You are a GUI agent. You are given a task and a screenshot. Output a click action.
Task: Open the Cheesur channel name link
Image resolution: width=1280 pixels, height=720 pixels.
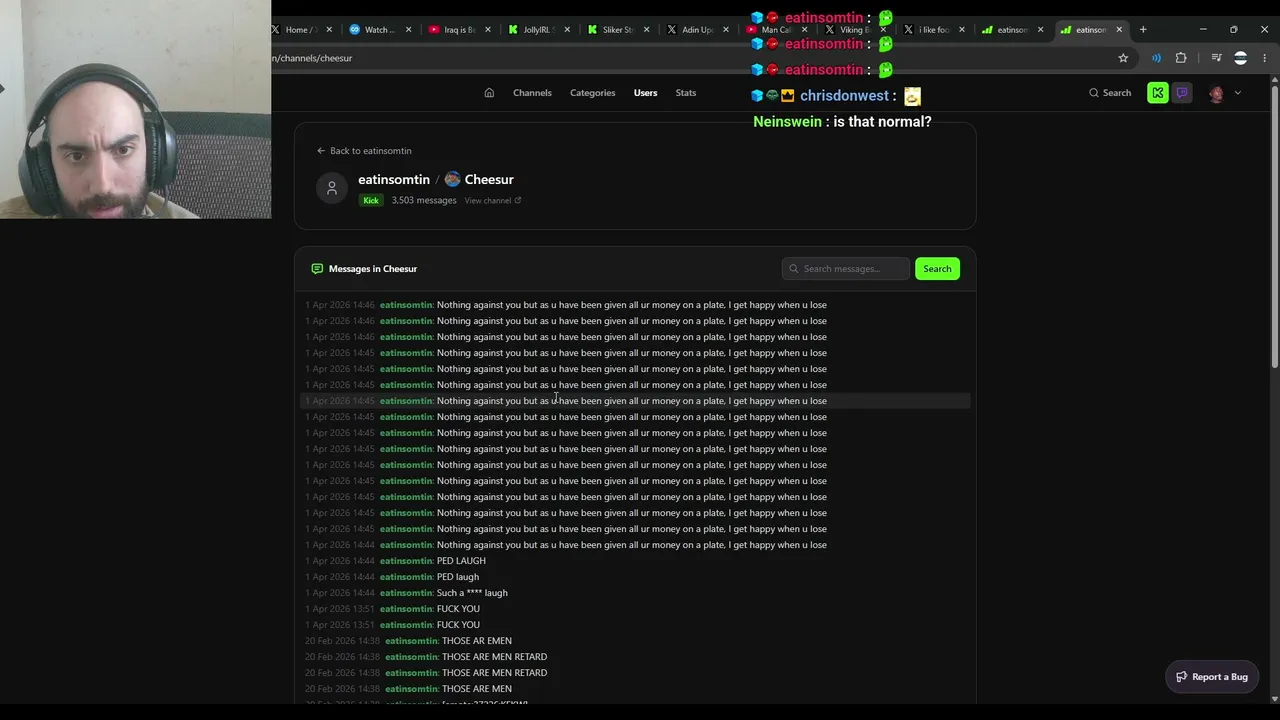coord(489,179)
